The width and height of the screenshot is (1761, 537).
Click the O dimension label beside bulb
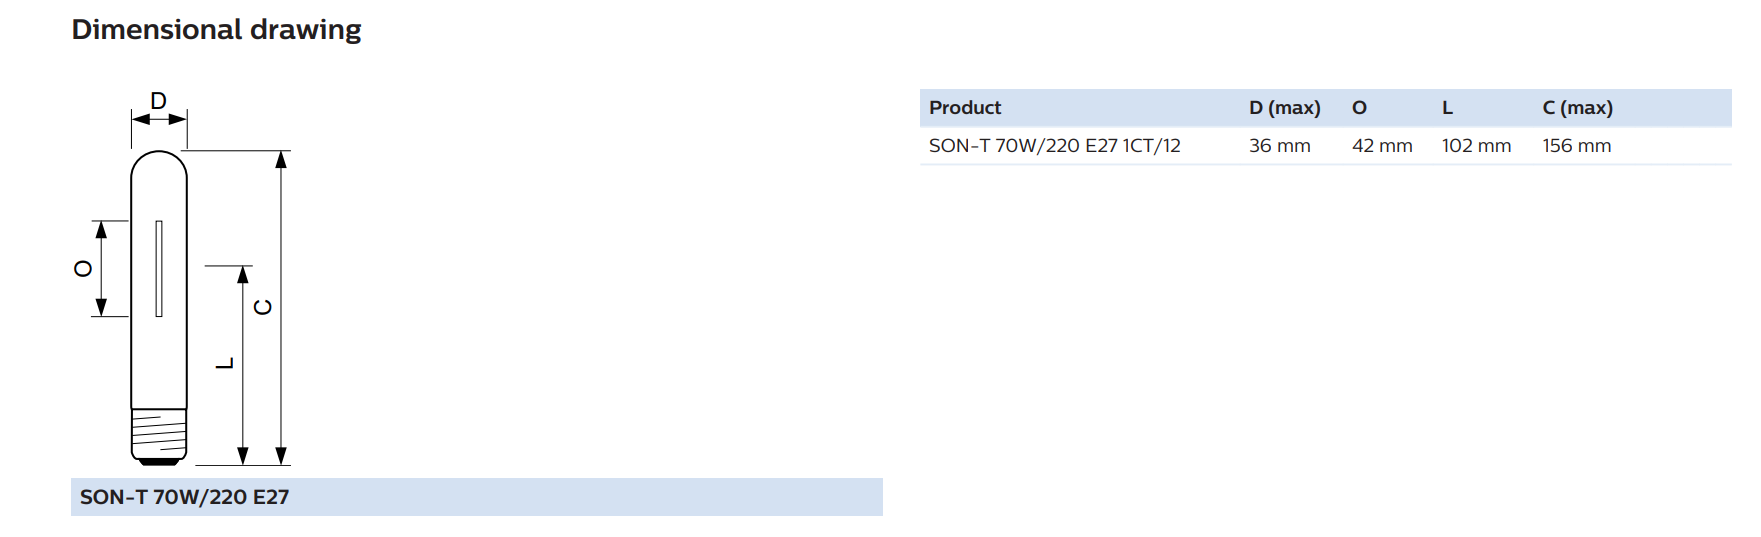pos(83,268)
